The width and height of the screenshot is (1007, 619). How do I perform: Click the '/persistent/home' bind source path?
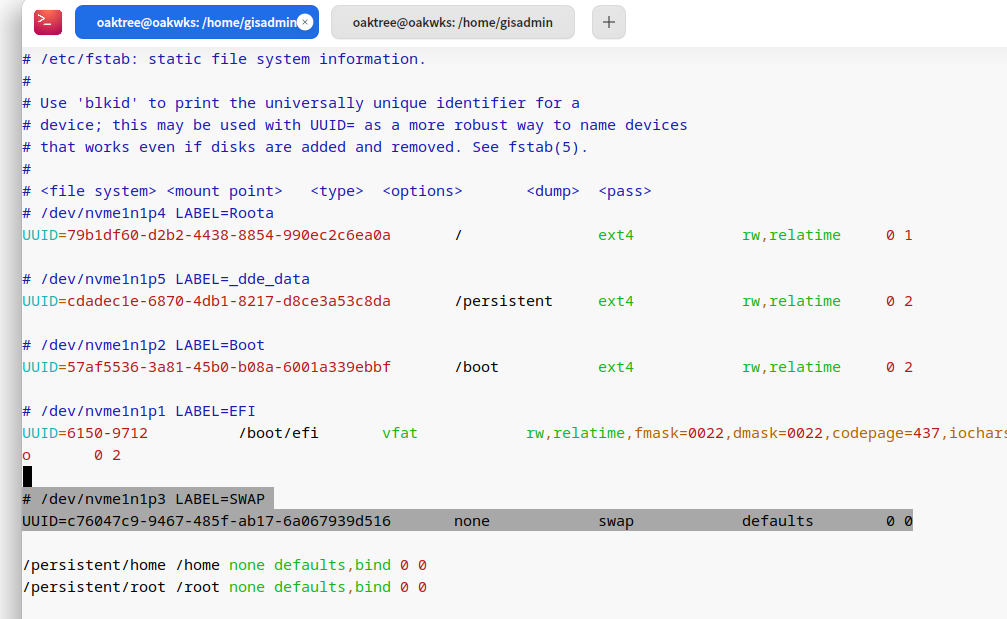point(94,565)
